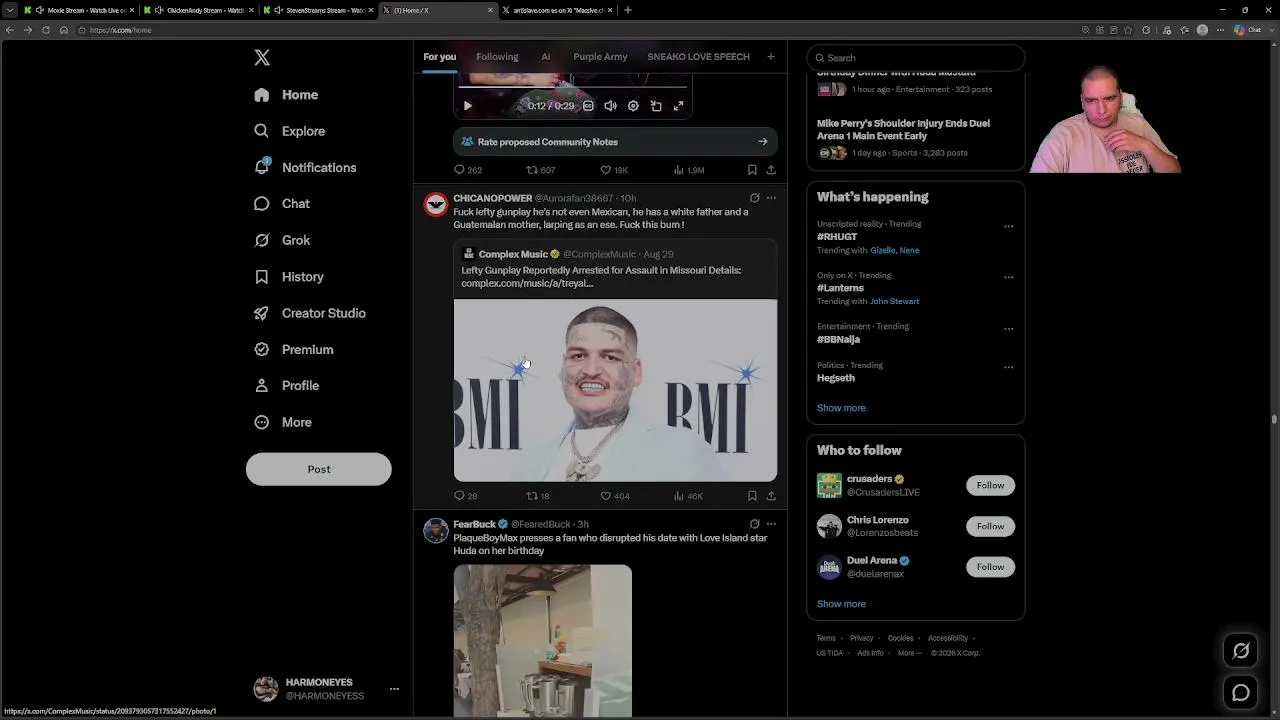Reload the page in the browser

(x=45, y=30)
